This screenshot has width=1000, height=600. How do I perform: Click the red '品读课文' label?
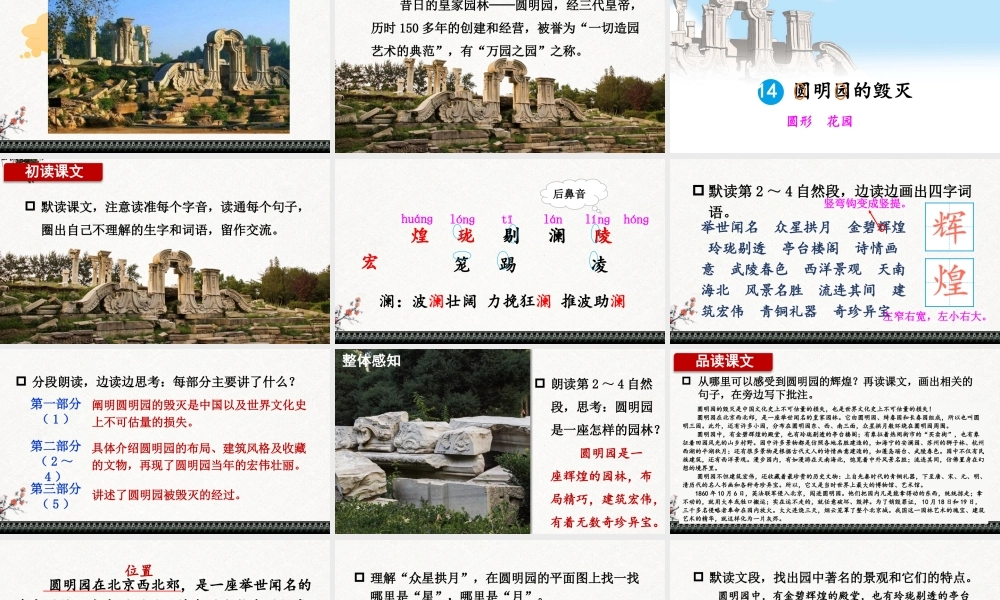tap(724, 362)
